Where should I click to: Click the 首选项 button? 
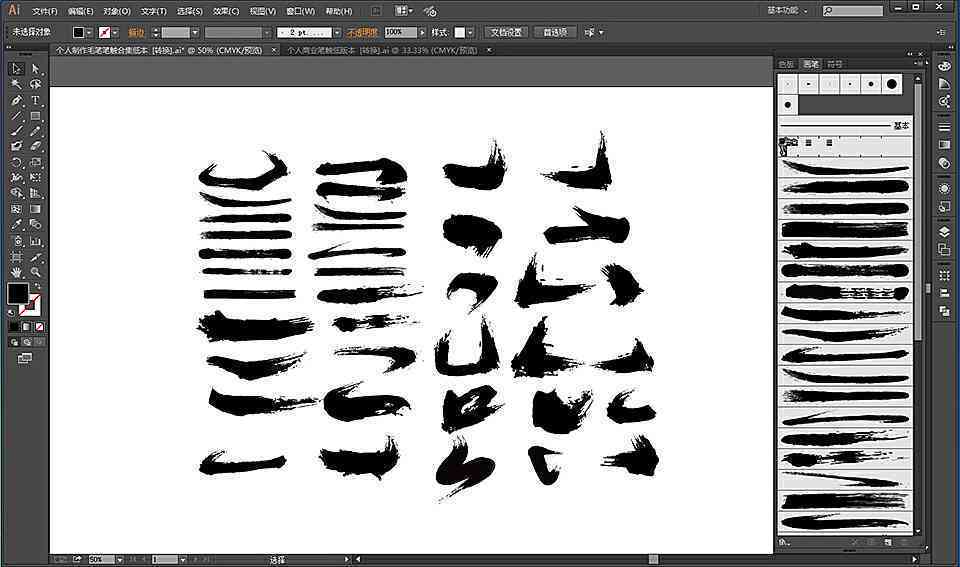(555, 32)
